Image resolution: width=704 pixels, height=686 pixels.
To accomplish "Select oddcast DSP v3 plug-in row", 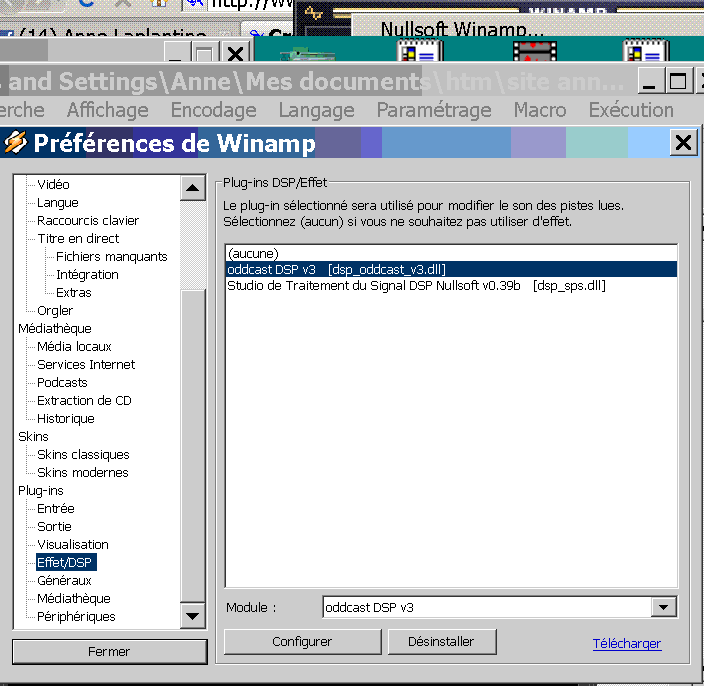I will pos(451,269).
